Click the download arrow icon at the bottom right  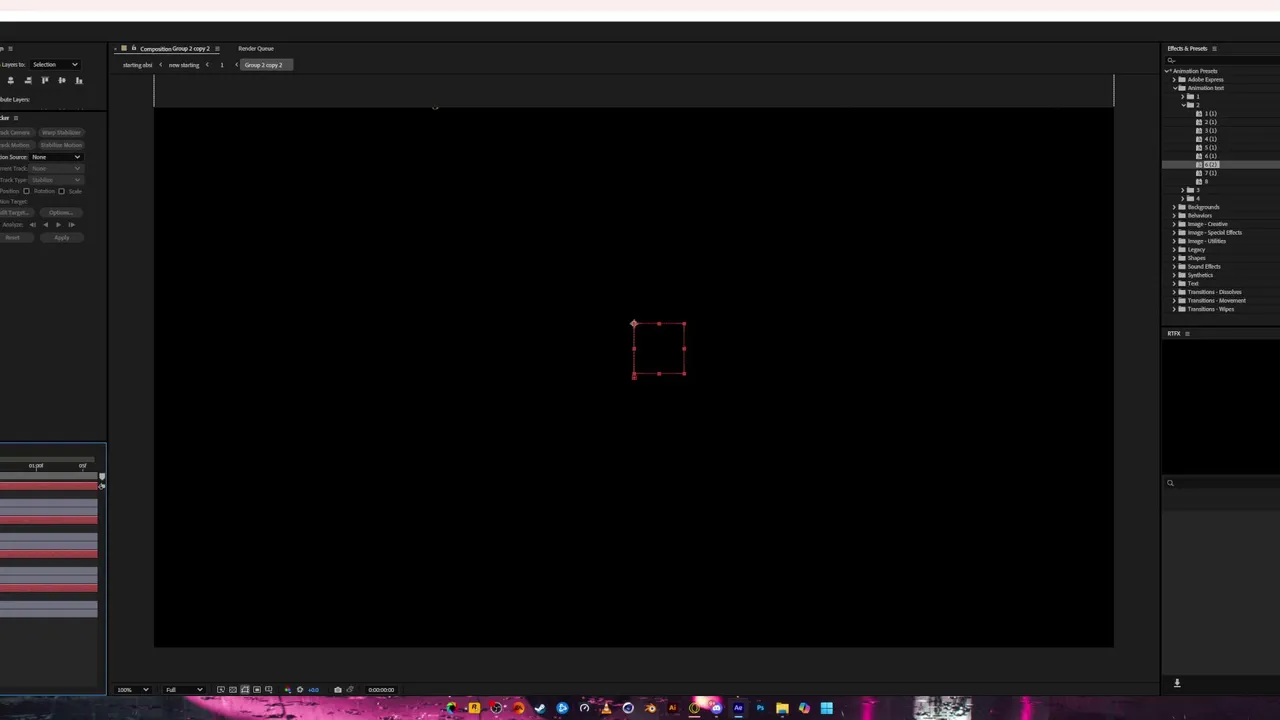point(1177,683)
